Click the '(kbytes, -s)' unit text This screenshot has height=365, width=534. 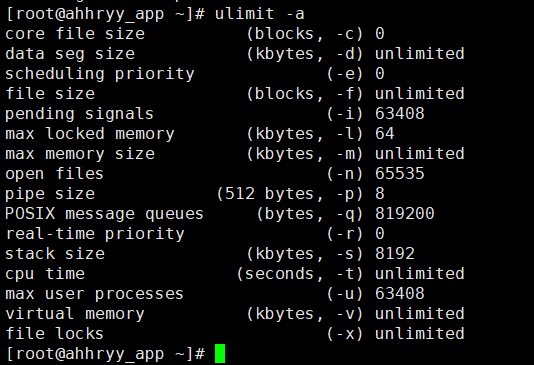click(x=305, y=254)
